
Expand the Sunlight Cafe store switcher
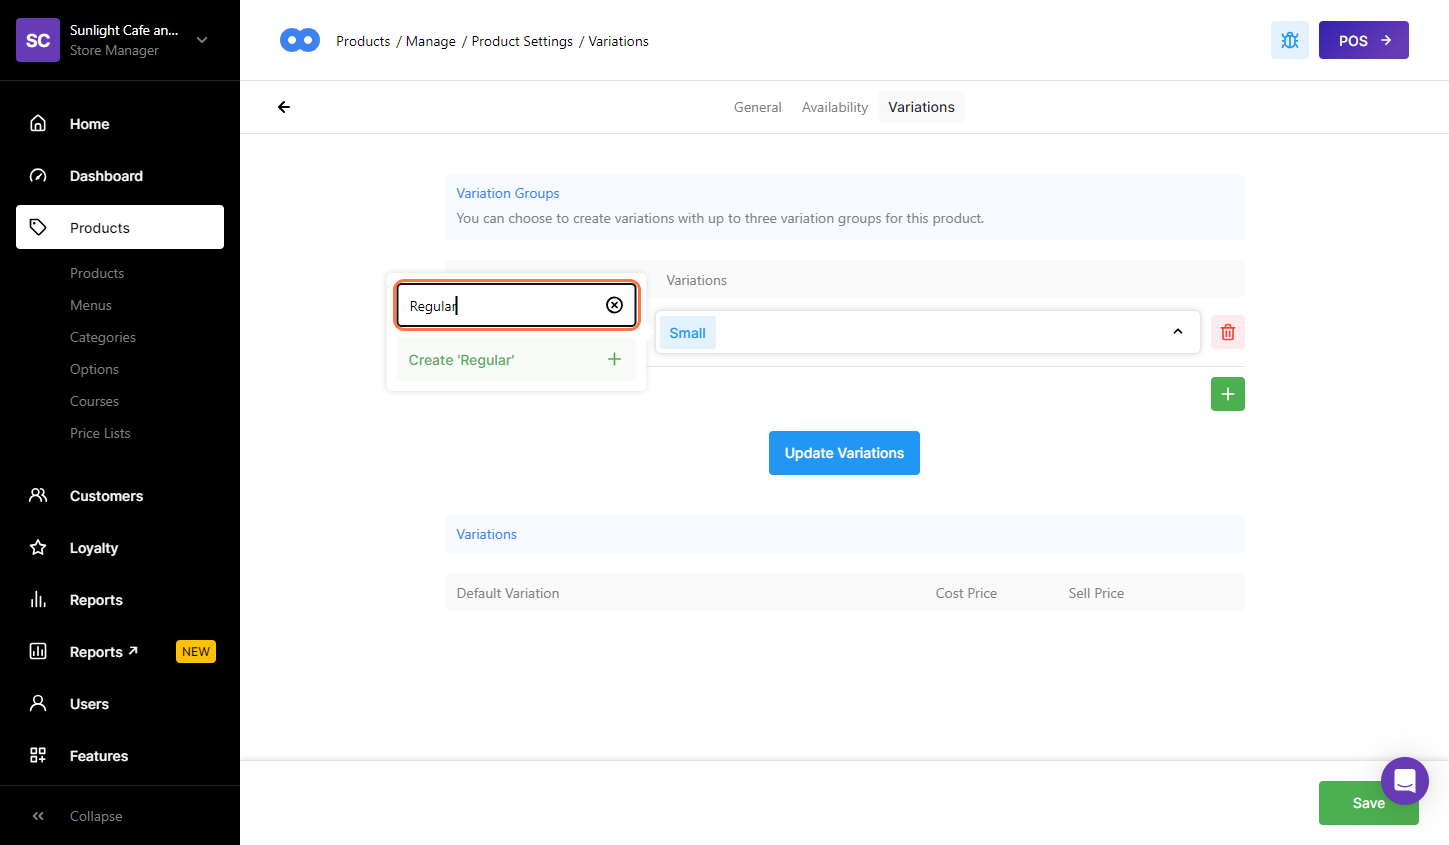coord(202,40)
